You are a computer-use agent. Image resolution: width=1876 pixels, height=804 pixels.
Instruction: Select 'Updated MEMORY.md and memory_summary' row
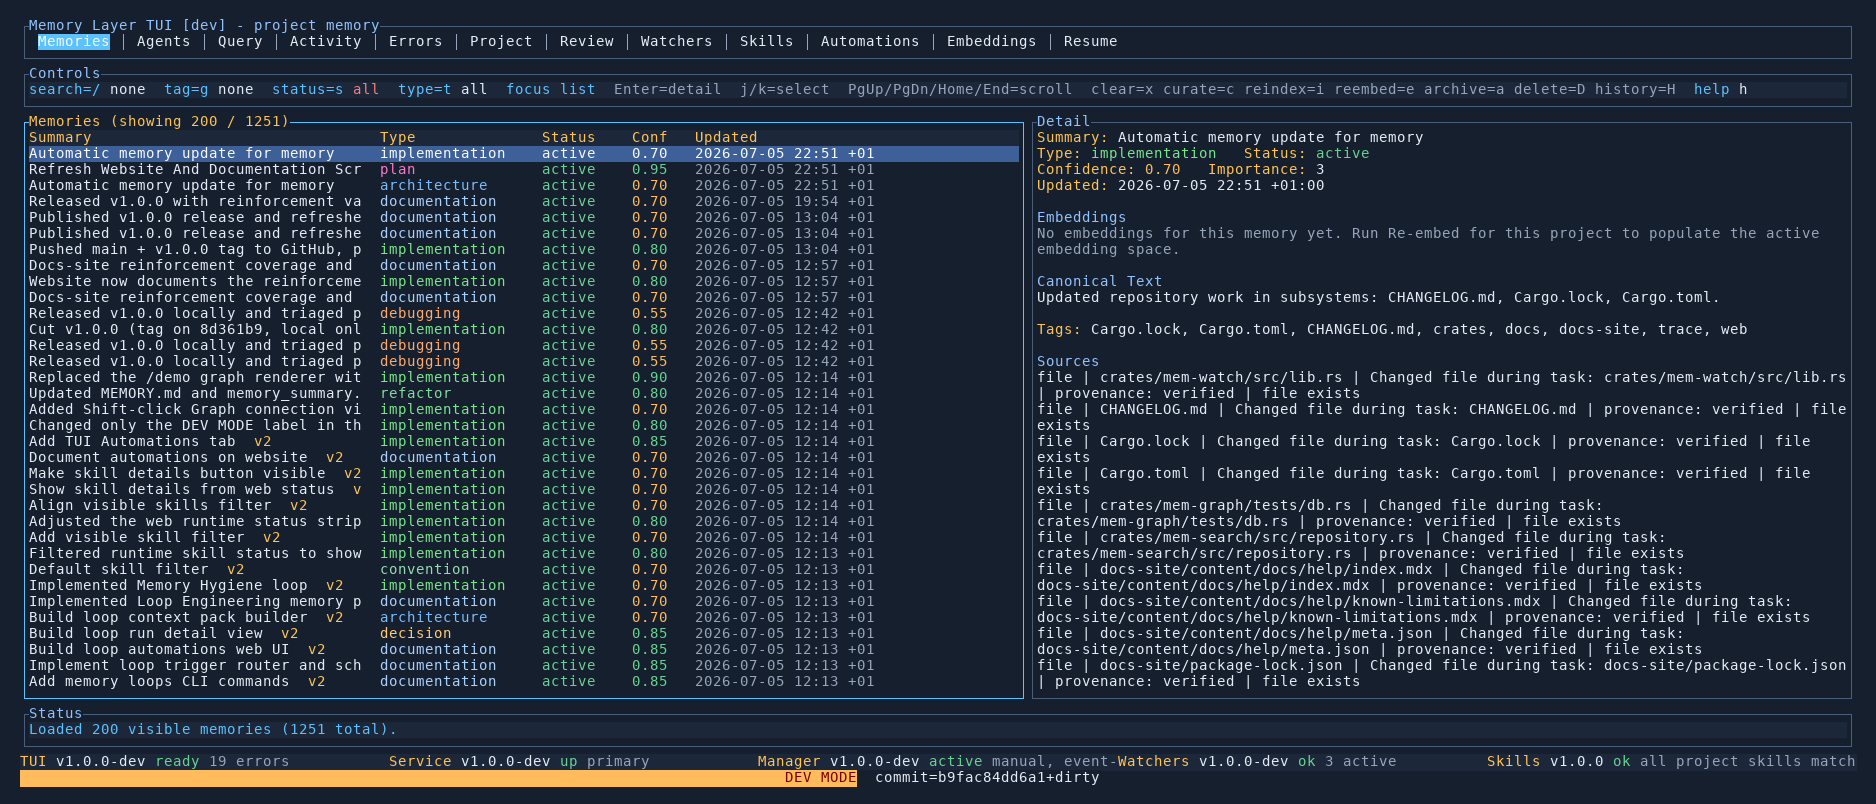(x=523, y=393)
